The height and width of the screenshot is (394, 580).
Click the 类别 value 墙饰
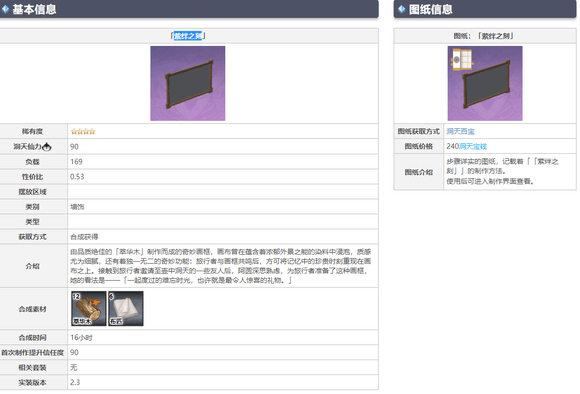point(77,207)
